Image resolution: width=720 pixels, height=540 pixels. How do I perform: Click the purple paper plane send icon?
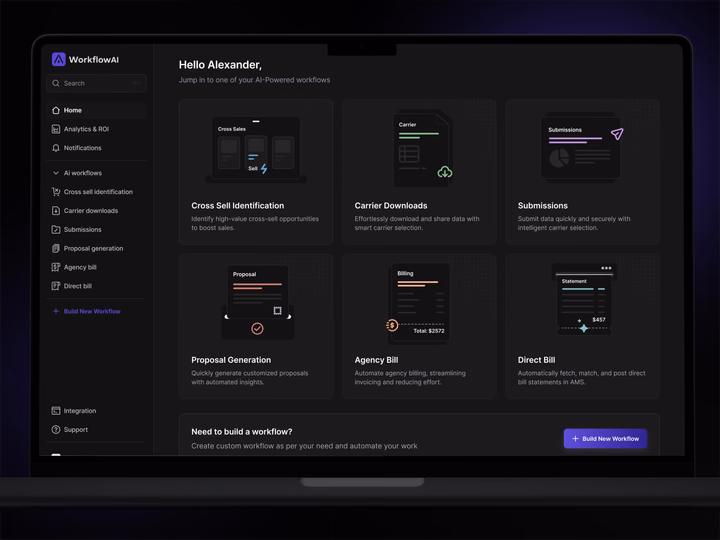coord(617,134)
